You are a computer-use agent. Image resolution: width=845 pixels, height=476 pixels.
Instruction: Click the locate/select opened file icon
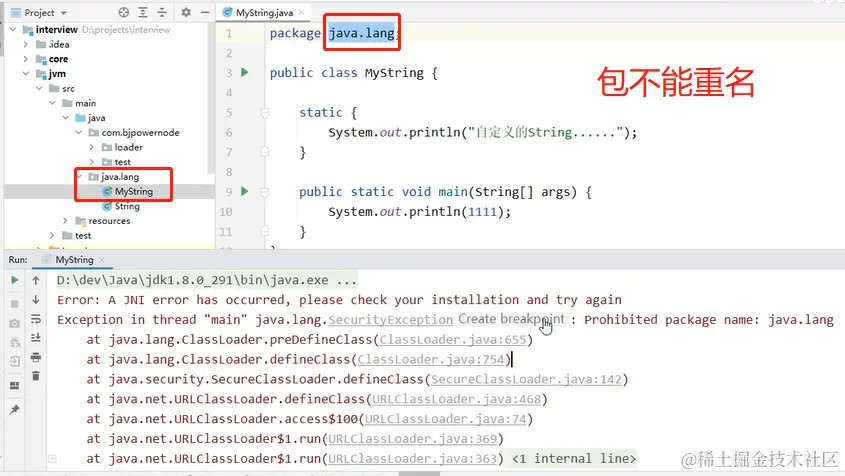[x=123, y=12]
